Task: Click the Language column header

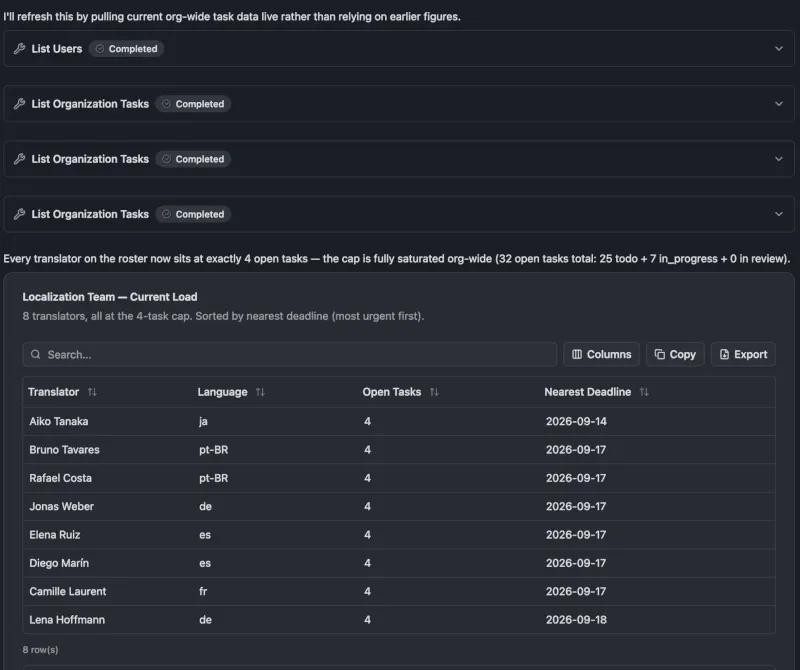Action: [x=222, y=392]
